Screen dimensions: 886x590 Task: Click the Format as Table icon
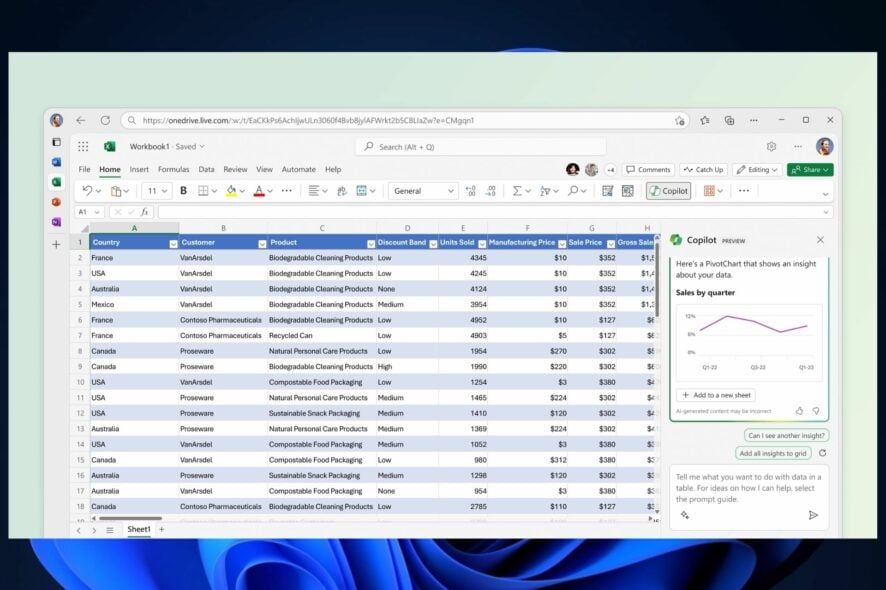607,191
